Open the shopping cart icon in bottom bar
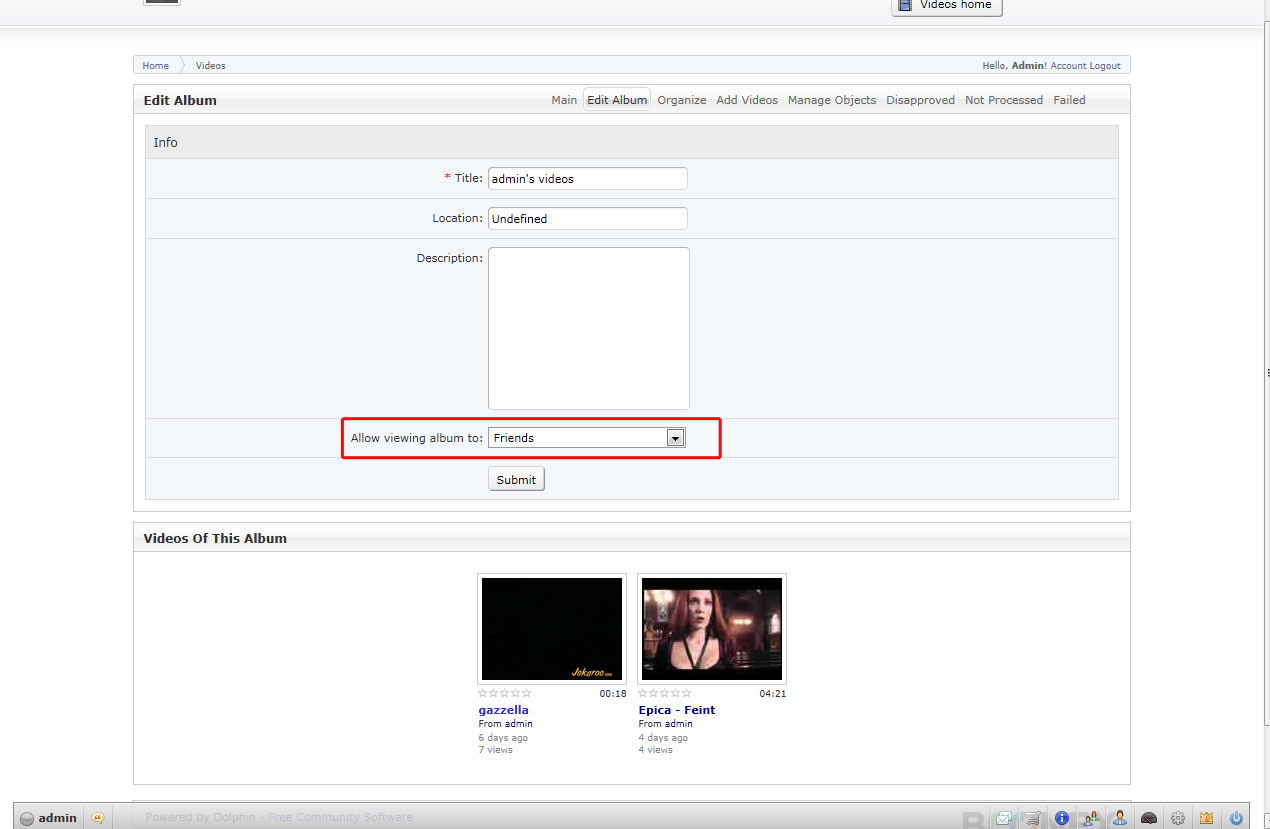 coord(1032,818)
